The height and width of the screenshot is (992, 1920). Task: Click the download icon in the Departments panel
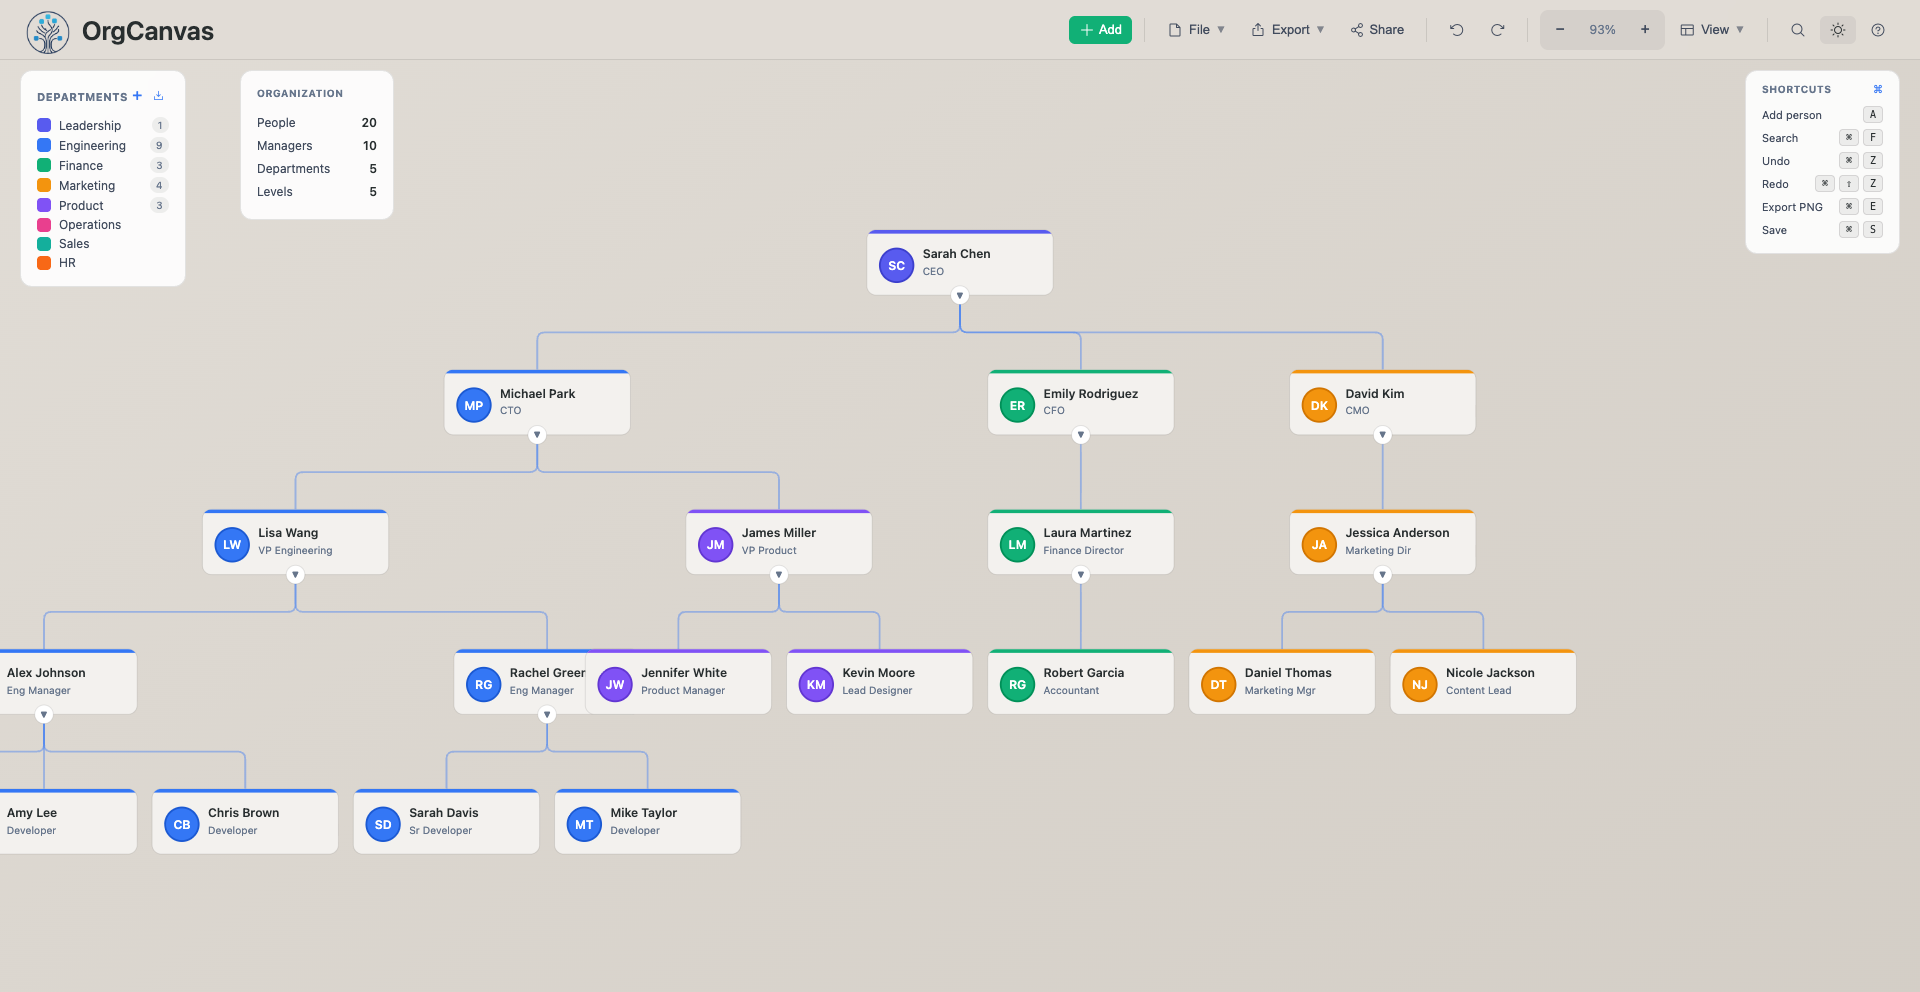pos(157,96)
